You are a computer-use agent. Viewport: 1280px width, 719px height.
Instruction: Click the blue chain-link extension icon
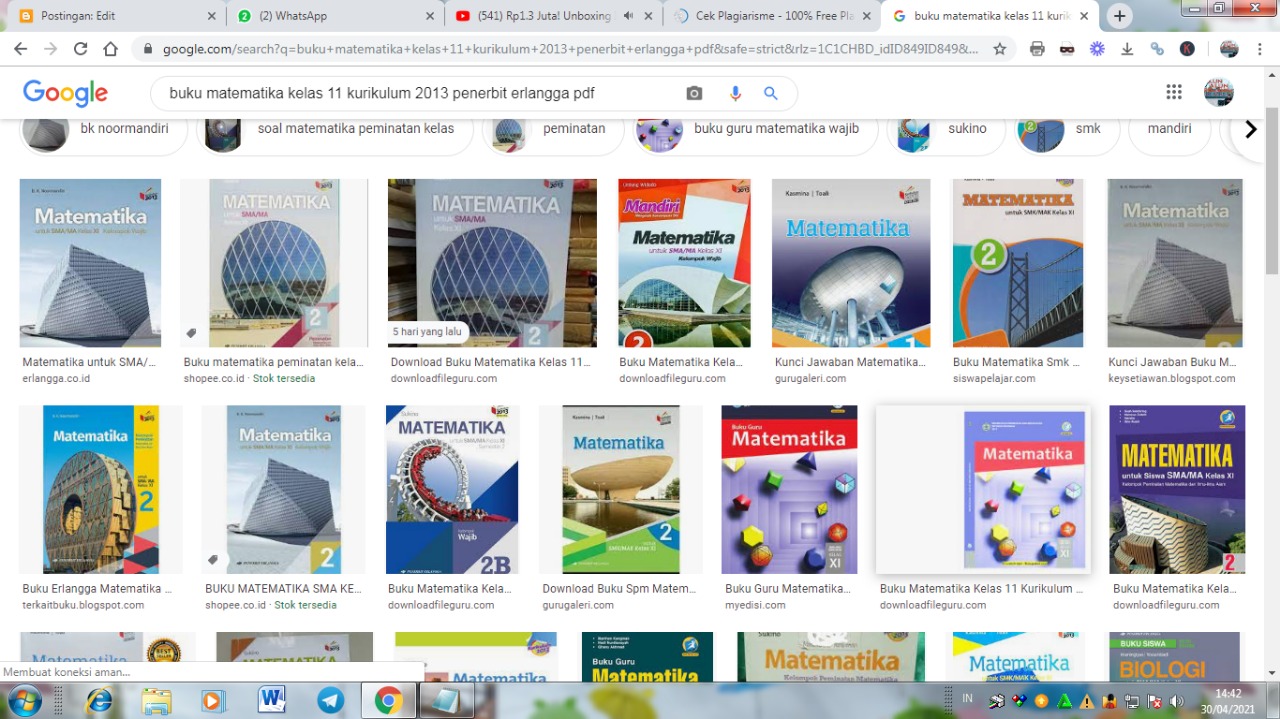coord(1157,48)
